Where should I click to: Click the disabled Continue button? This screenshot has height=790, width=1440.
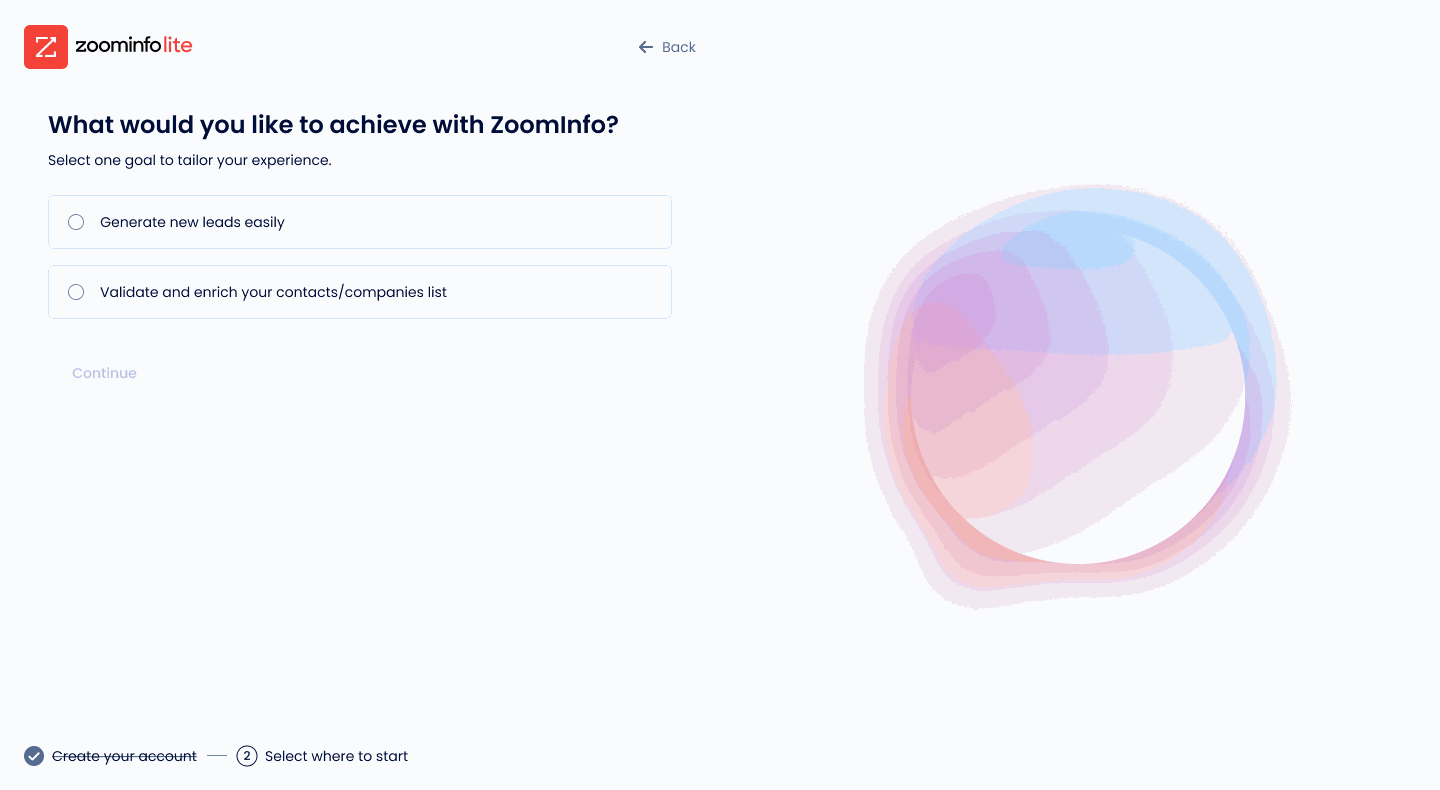point(104,373)
